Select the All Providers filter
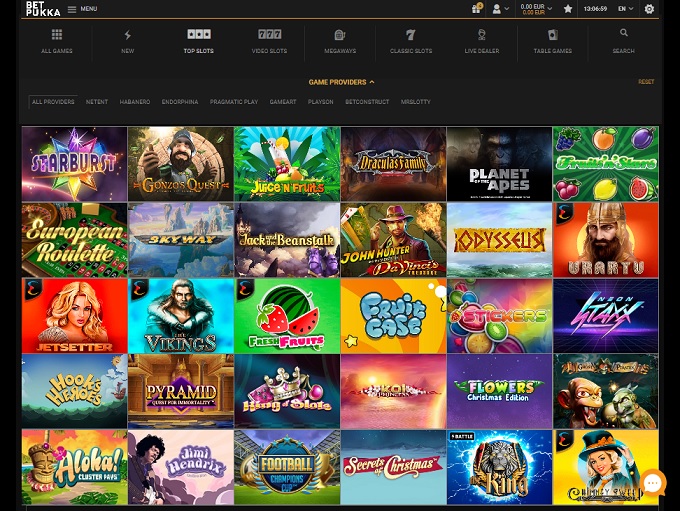The image size is (680, 511). (53, 102)
